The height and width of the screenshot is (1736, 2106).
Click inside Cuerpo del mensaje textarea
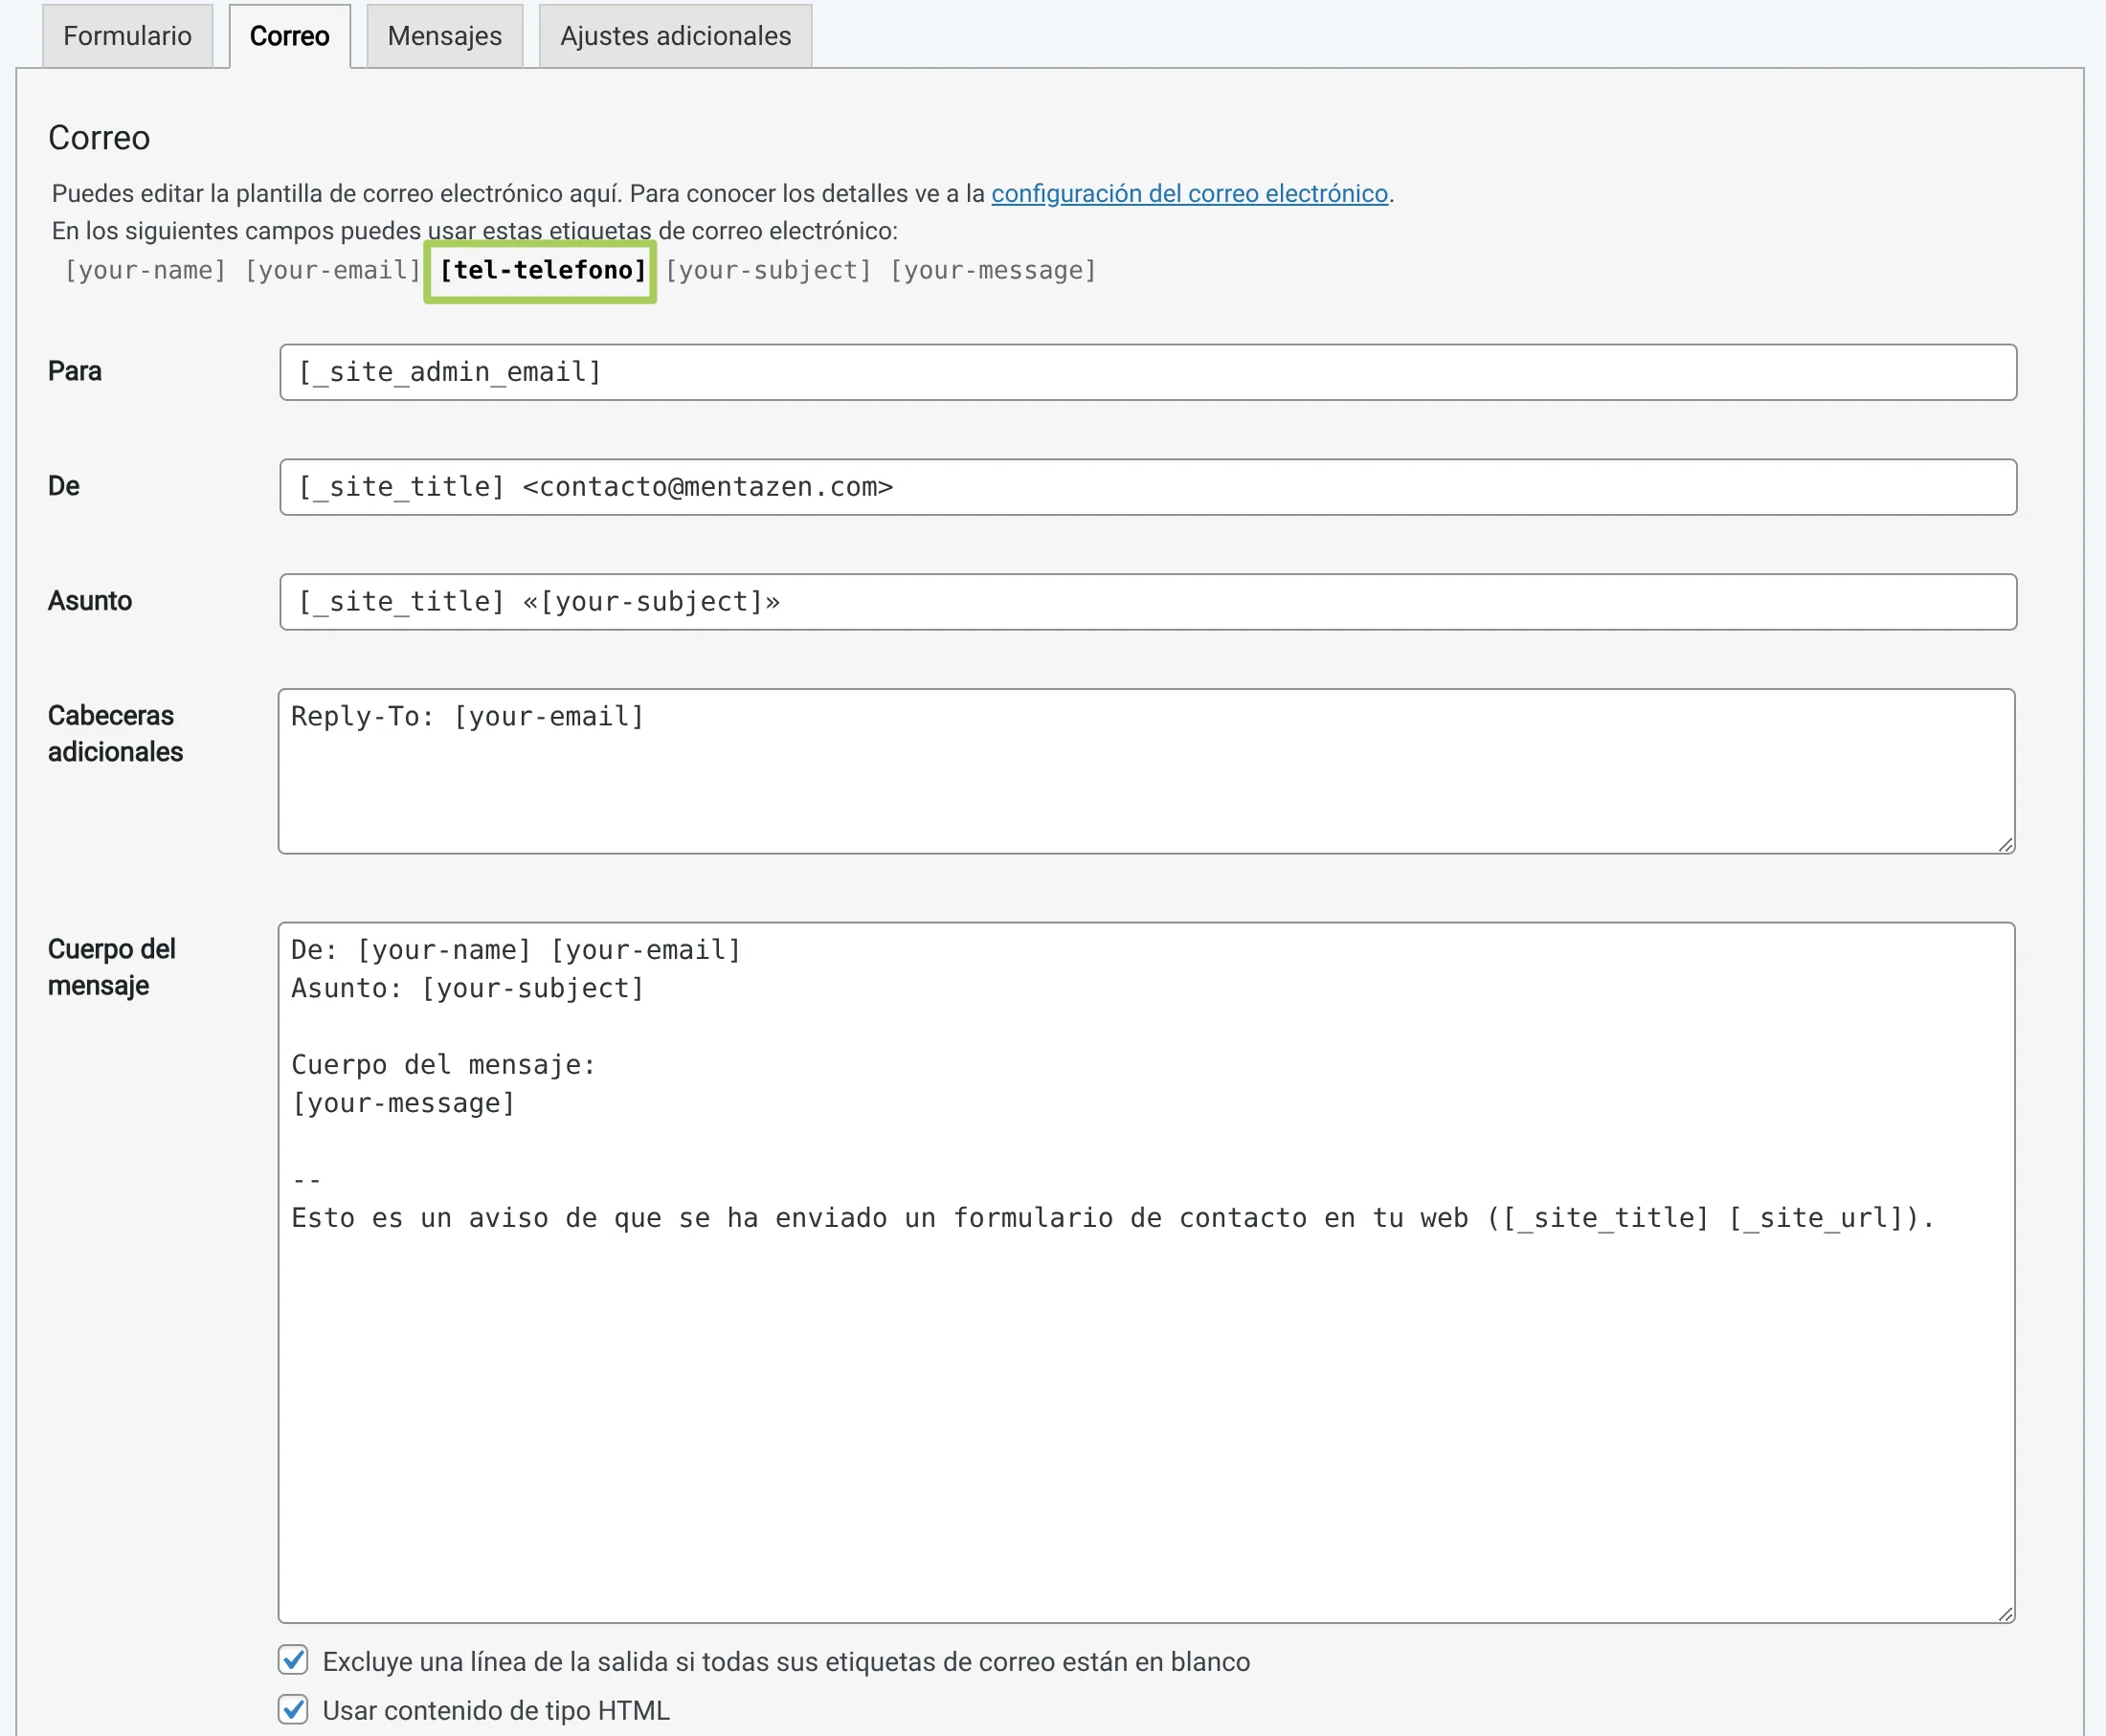(1145, 1400)
